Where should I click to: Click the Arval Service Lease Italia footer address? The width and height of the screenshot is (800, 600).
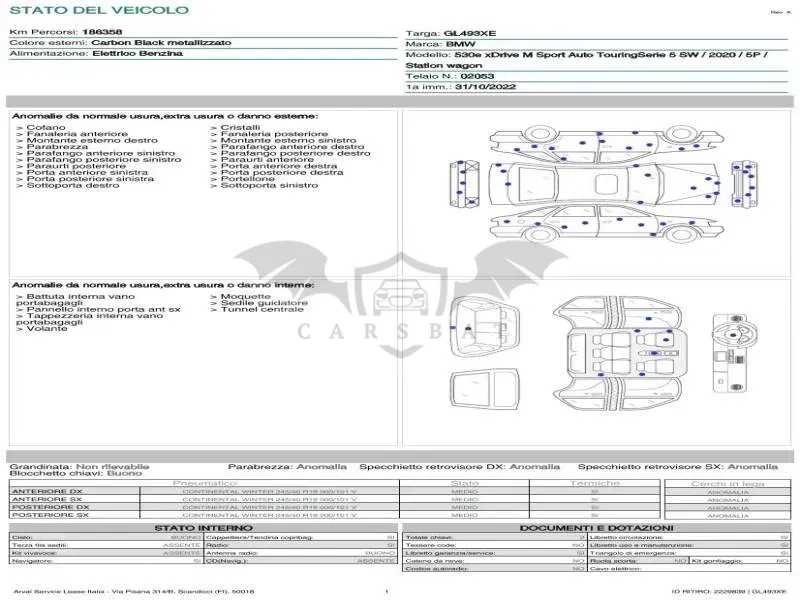(134, 592)
